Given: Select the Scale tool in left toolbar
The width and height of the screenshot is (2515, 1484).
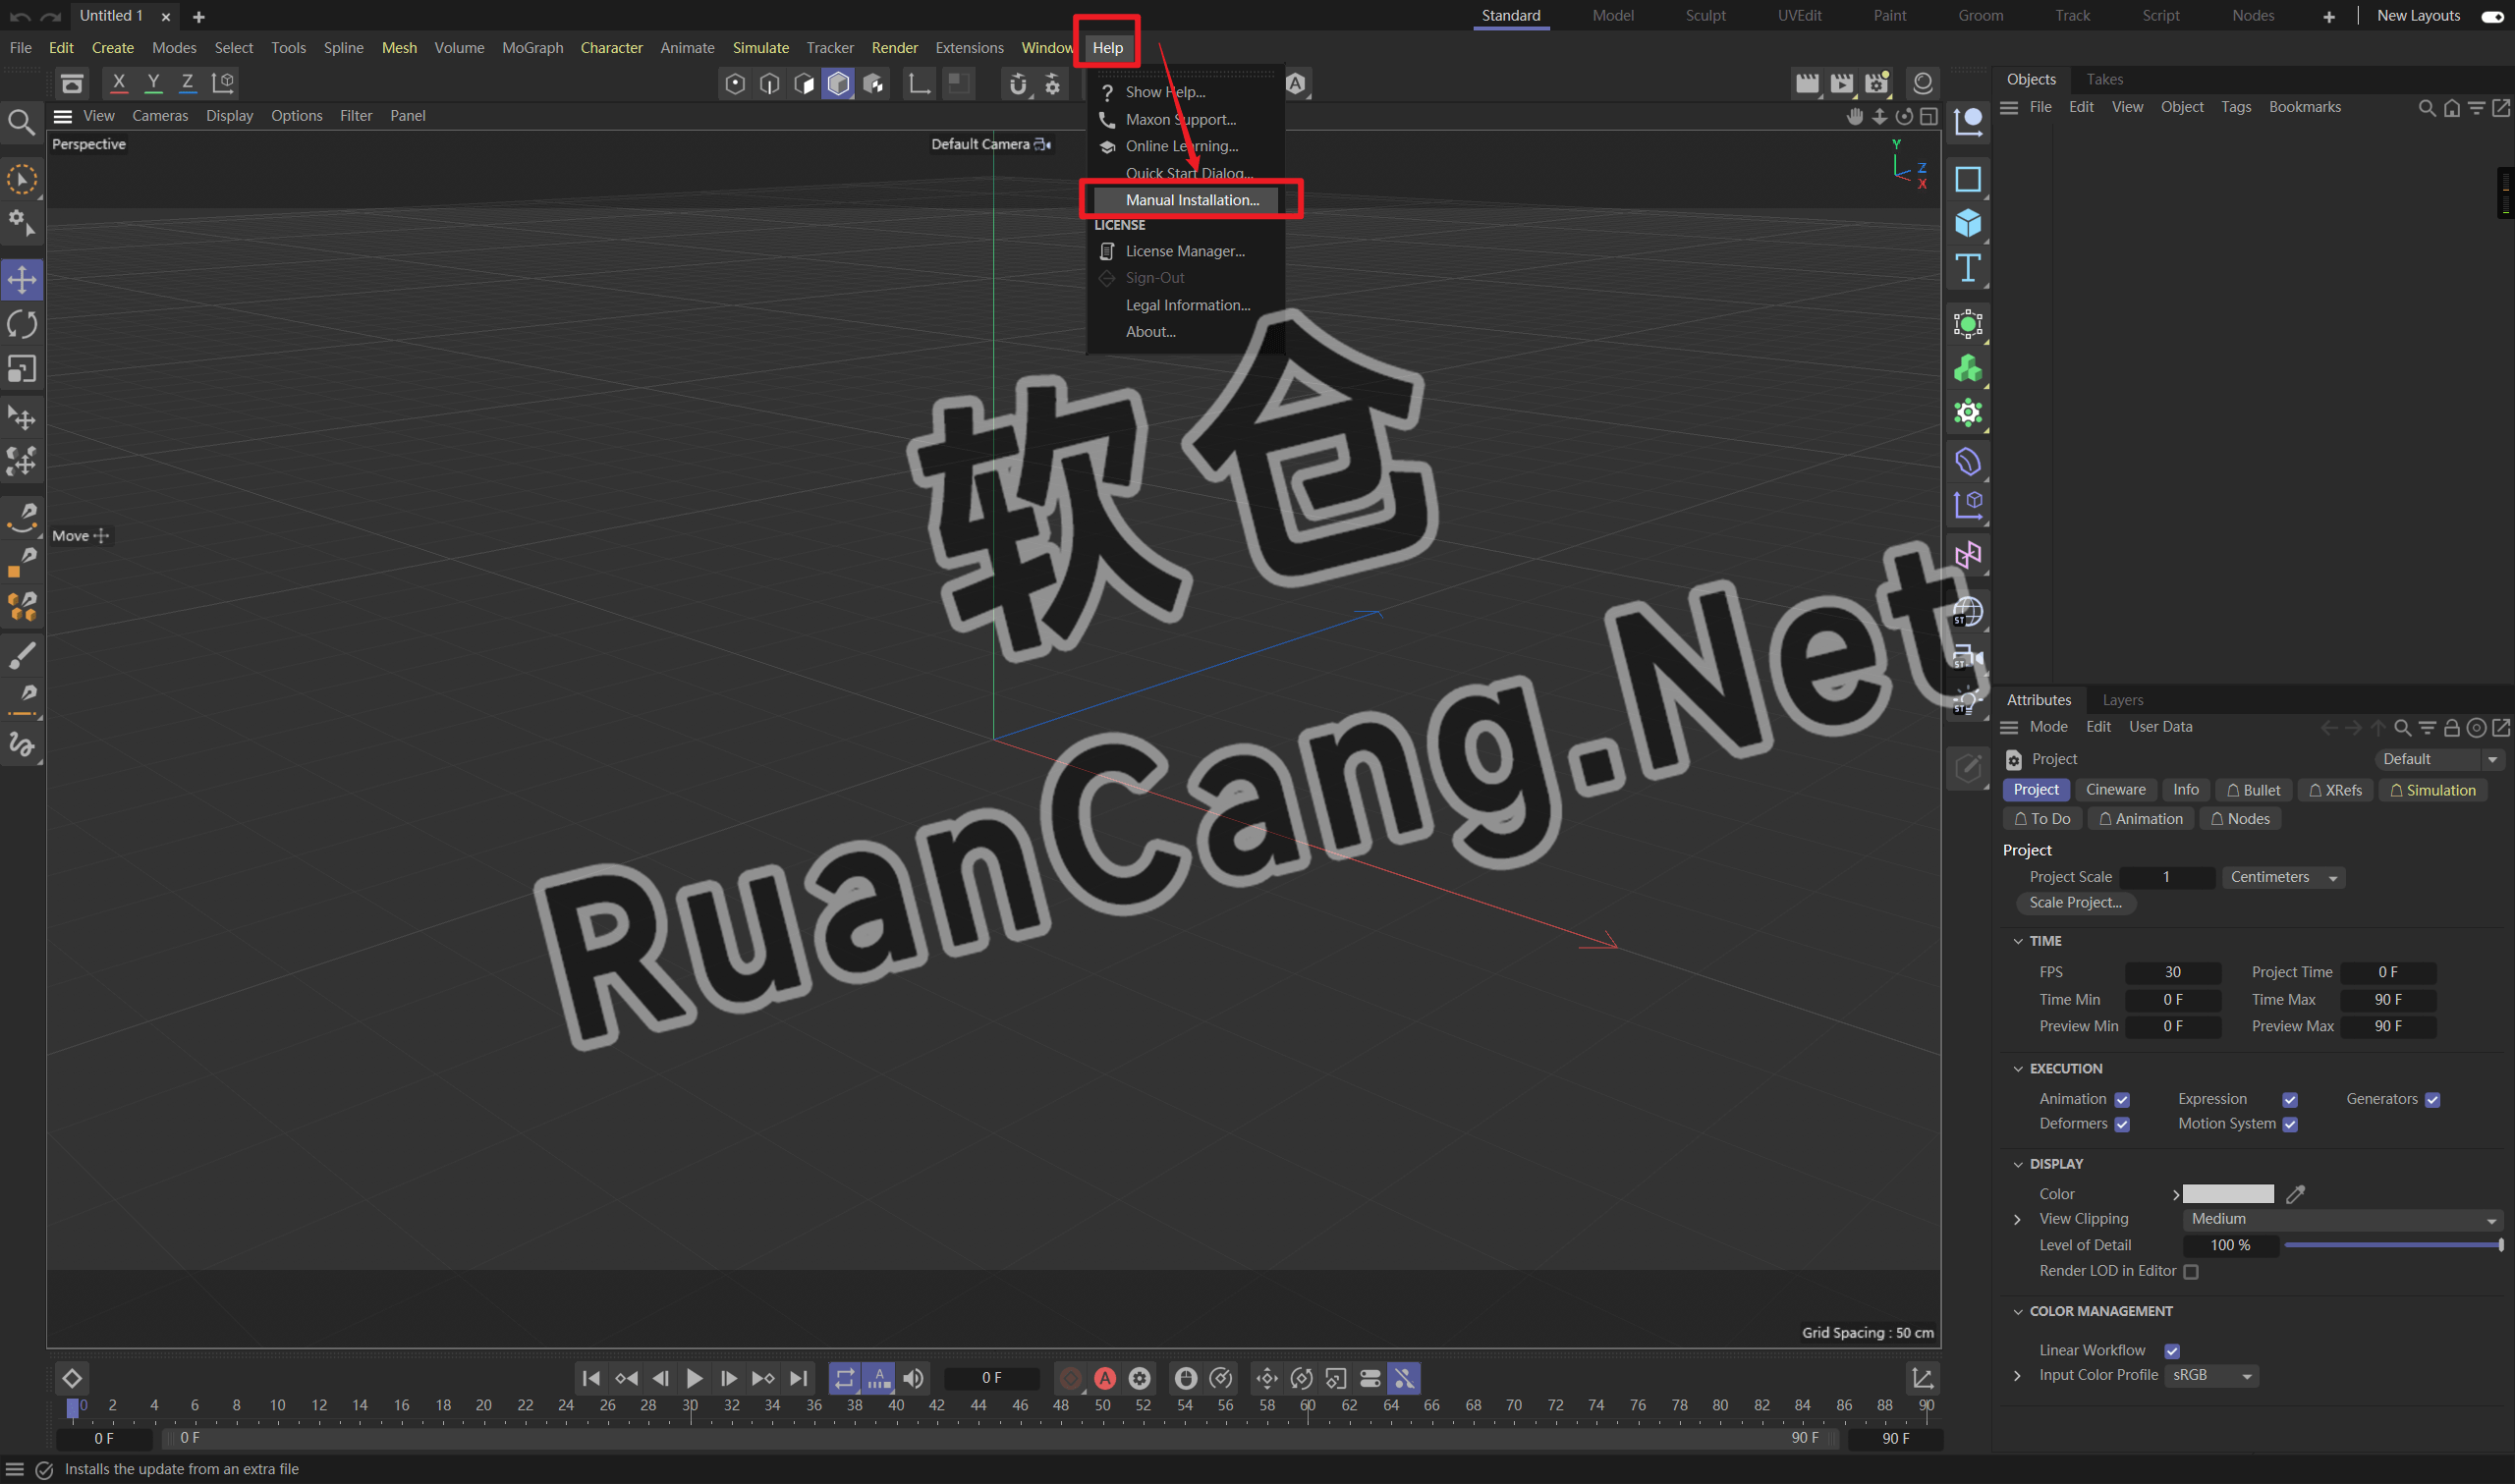Looking at the screenshot, I should click(22, 369).
